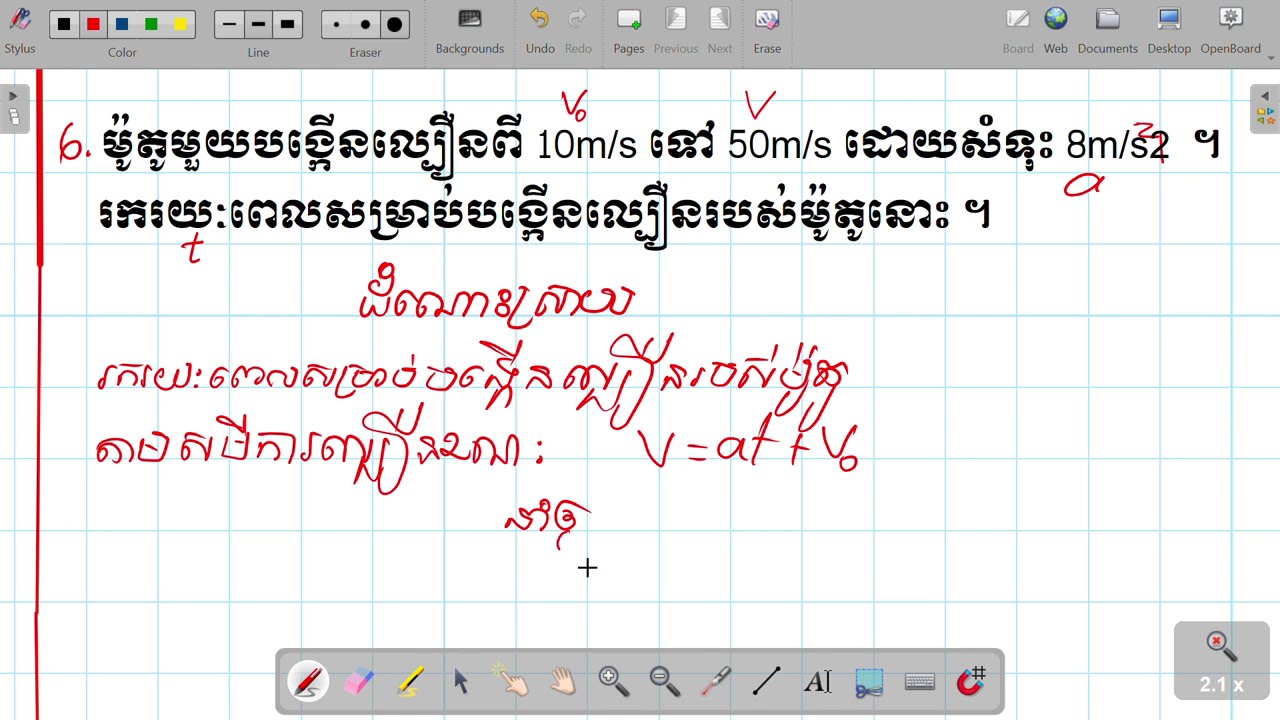1280x720 pixels.
Task: Select the interact-with-items pointer tool
Action: click(x=512, y=682)
